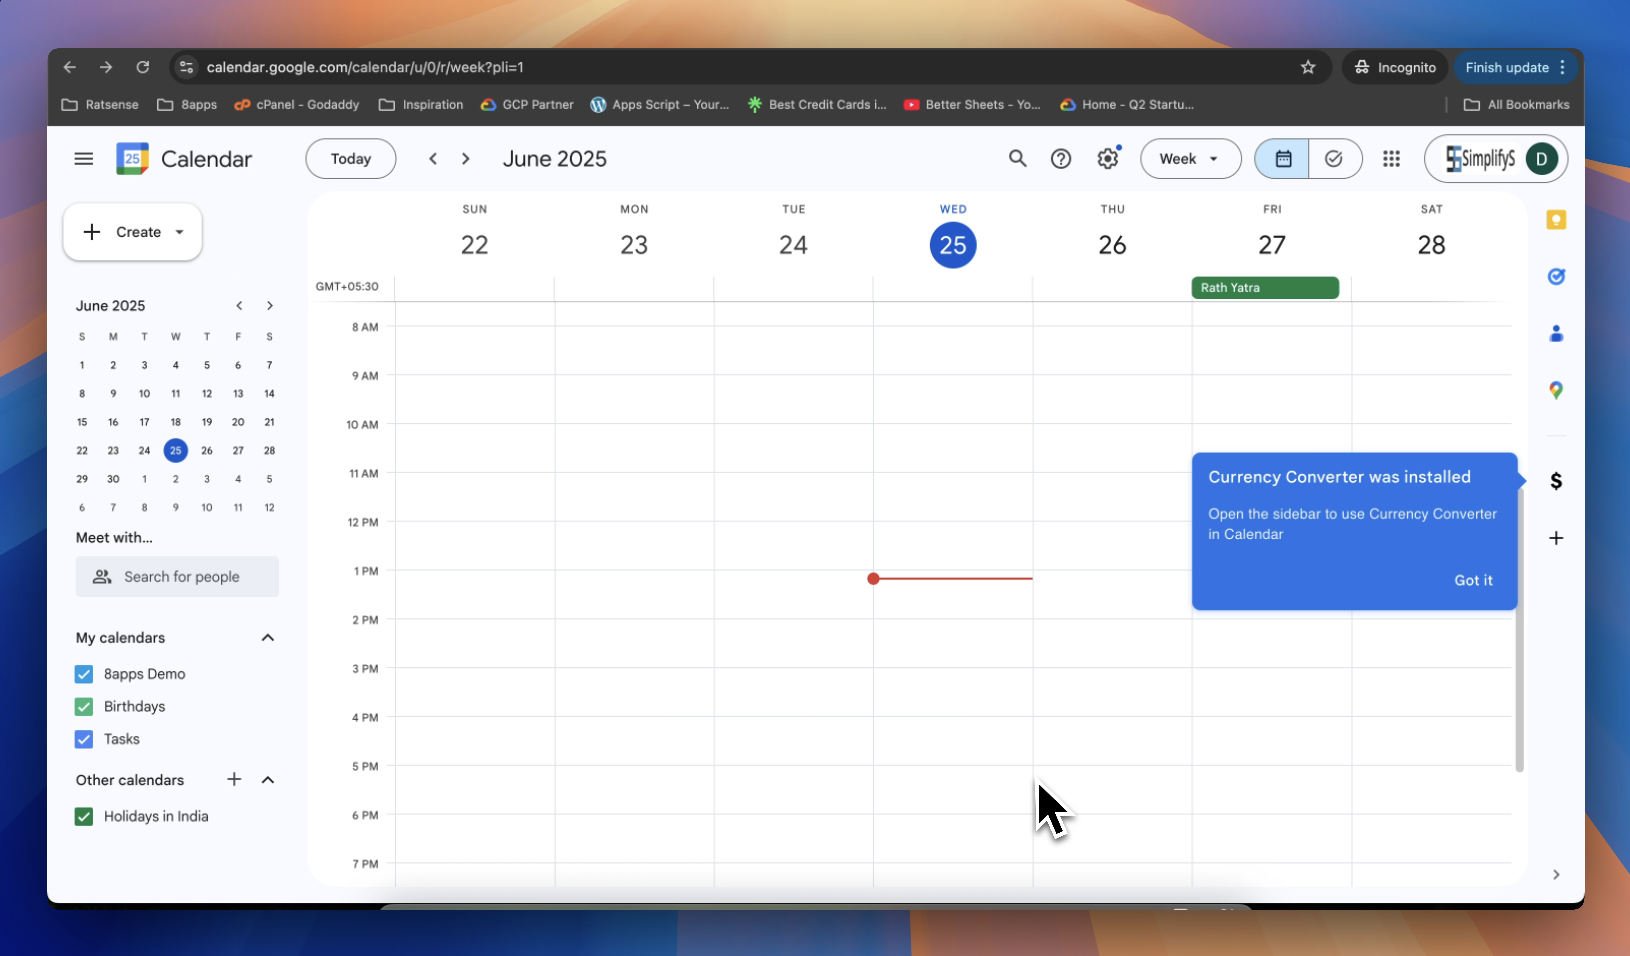Open the Google Keep sidebar icon
The image size is (1630, 956).
1556,220
